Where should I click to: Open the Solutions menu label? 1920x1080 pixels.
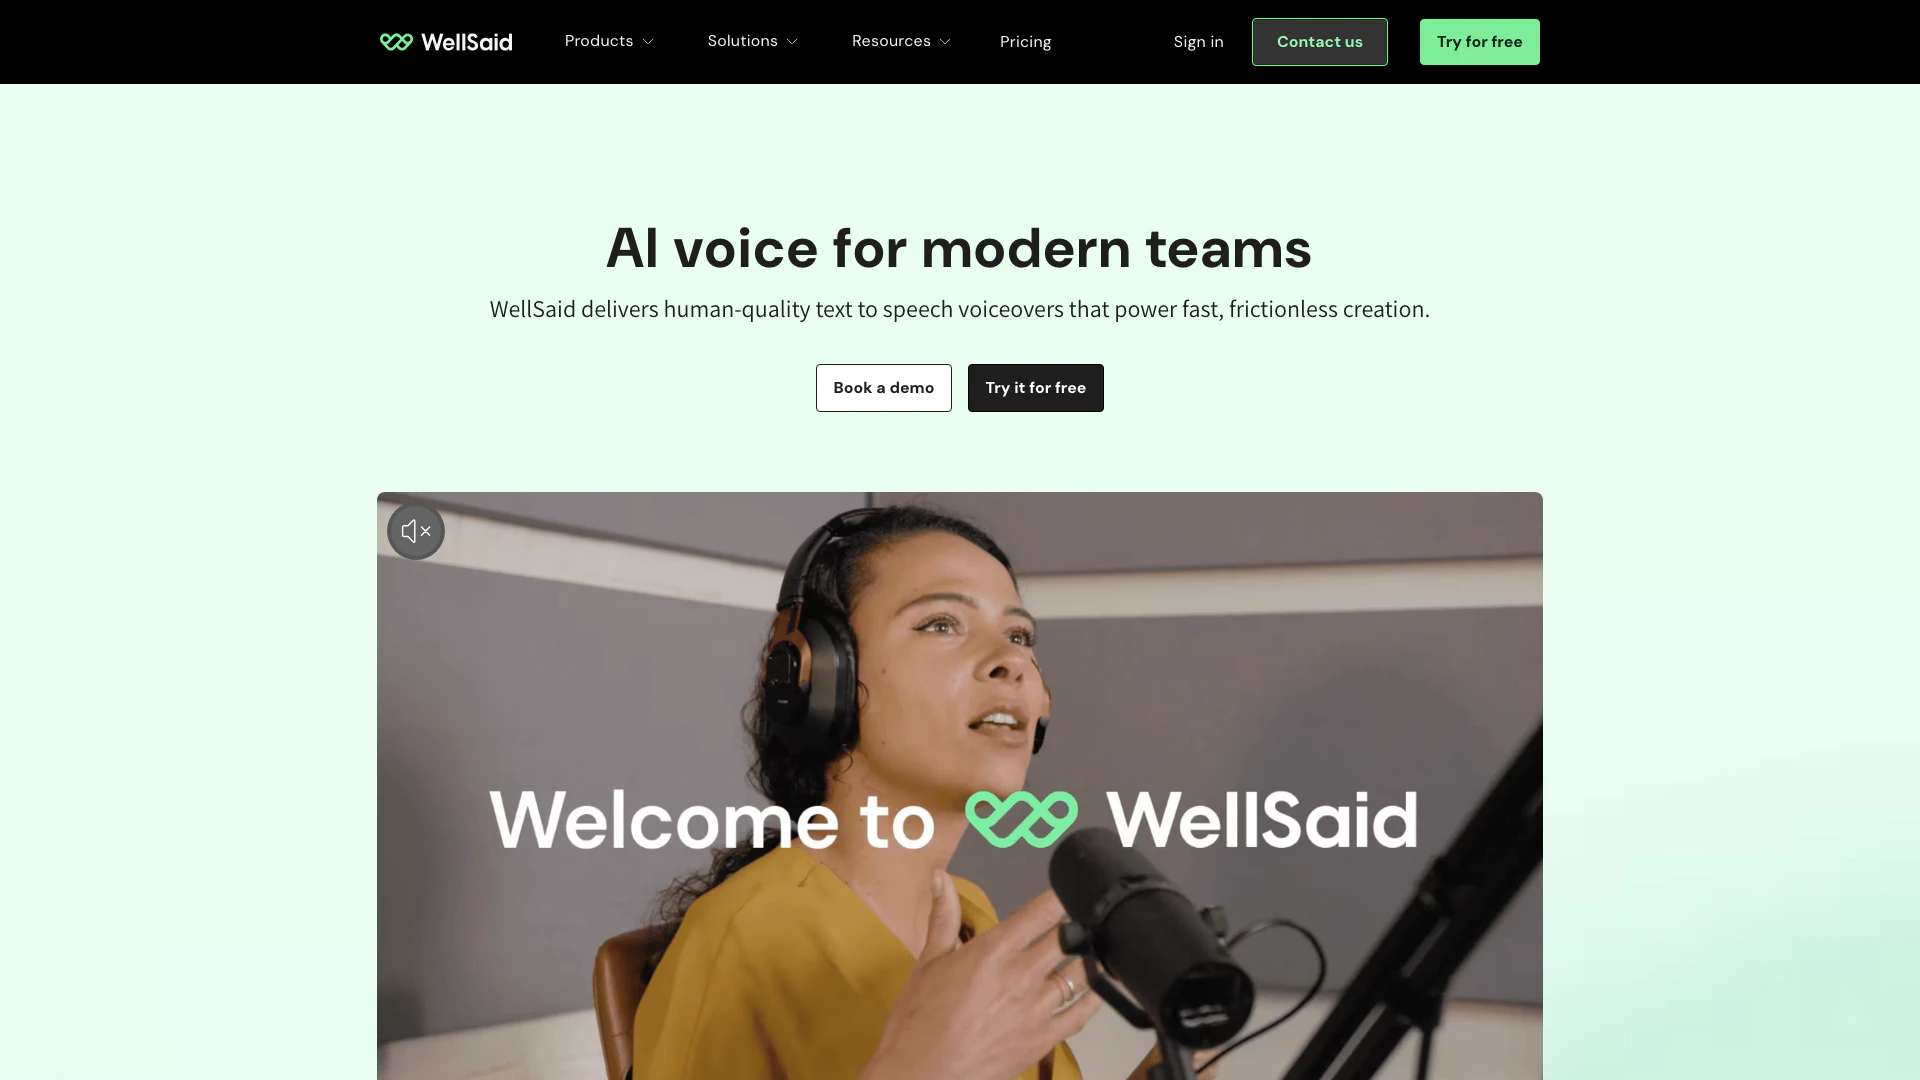[x=742, y=41]
